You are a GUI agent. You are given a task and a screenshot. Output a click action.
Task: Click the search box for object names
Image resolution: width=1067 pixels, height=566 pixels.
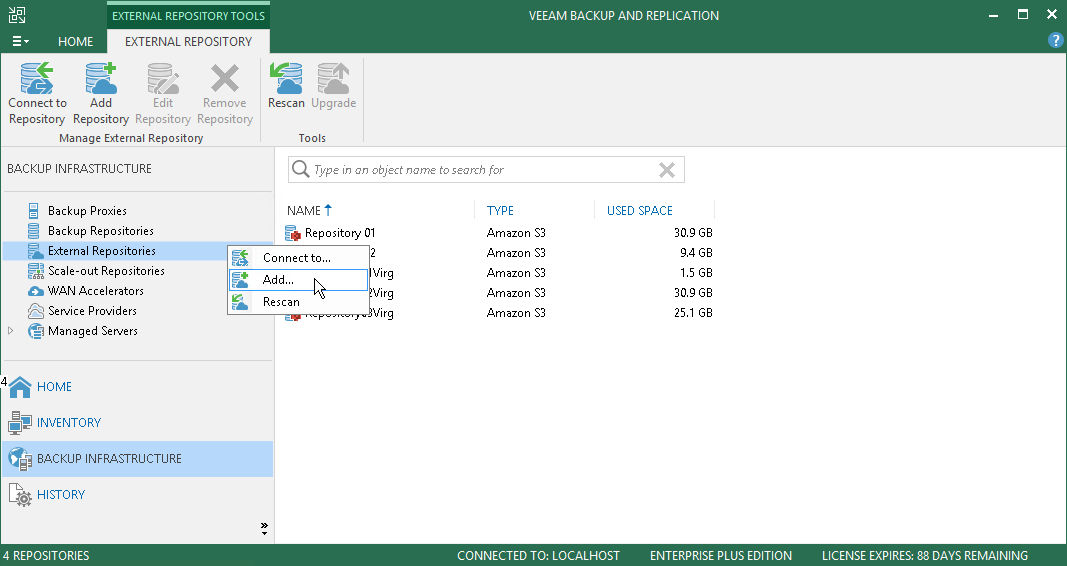(486, 169)
